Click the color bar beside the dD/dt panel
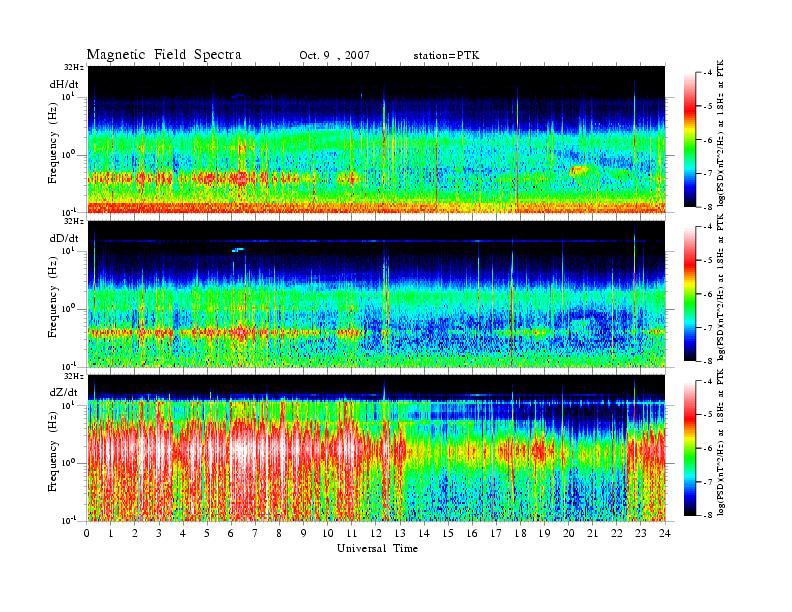Image resolution: width=792 pixels, height=612 pixels. coord(690,294)
